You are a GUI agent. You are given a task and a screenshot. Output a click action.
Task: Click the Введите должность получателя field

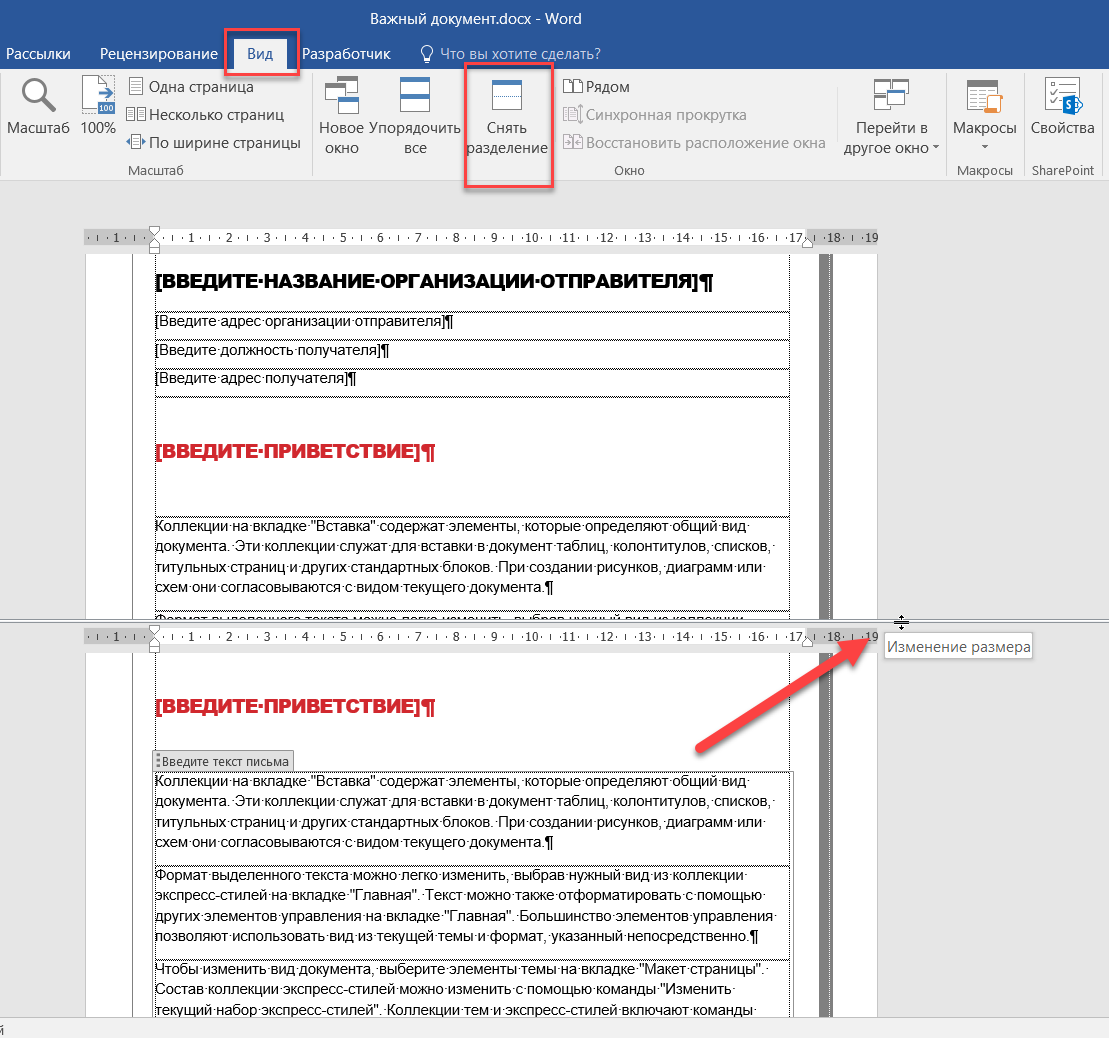272,350
